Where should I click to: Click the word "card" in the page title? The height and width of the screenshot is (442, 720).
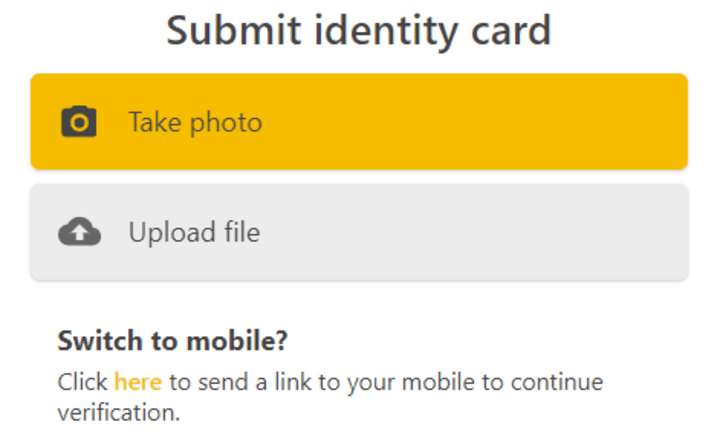[x=511, y=30]
